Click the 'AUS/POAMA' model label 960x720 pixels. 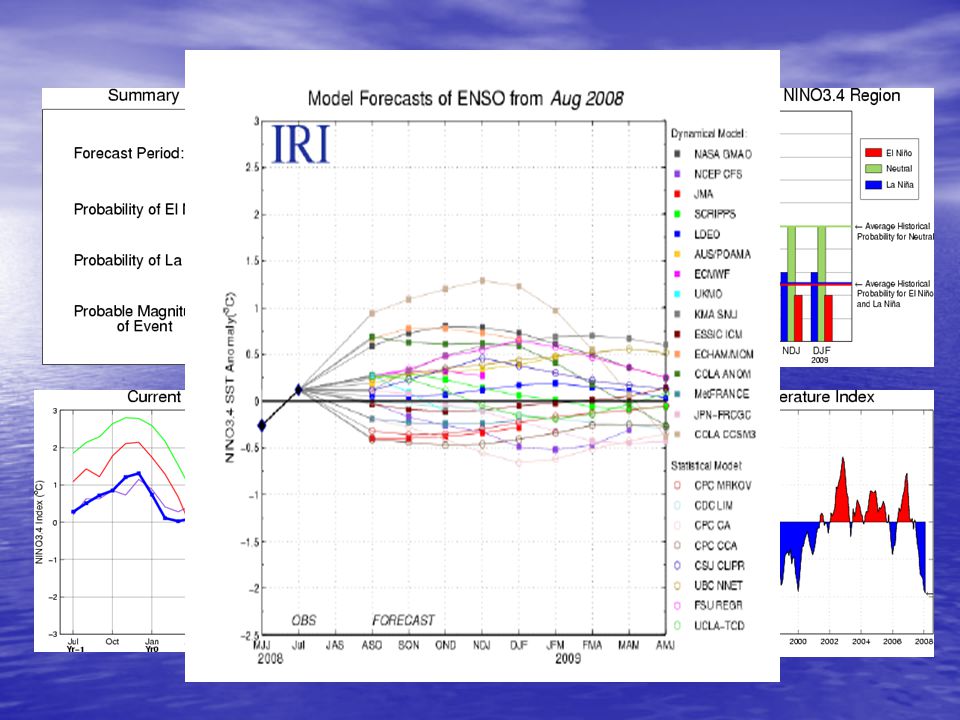722,254
